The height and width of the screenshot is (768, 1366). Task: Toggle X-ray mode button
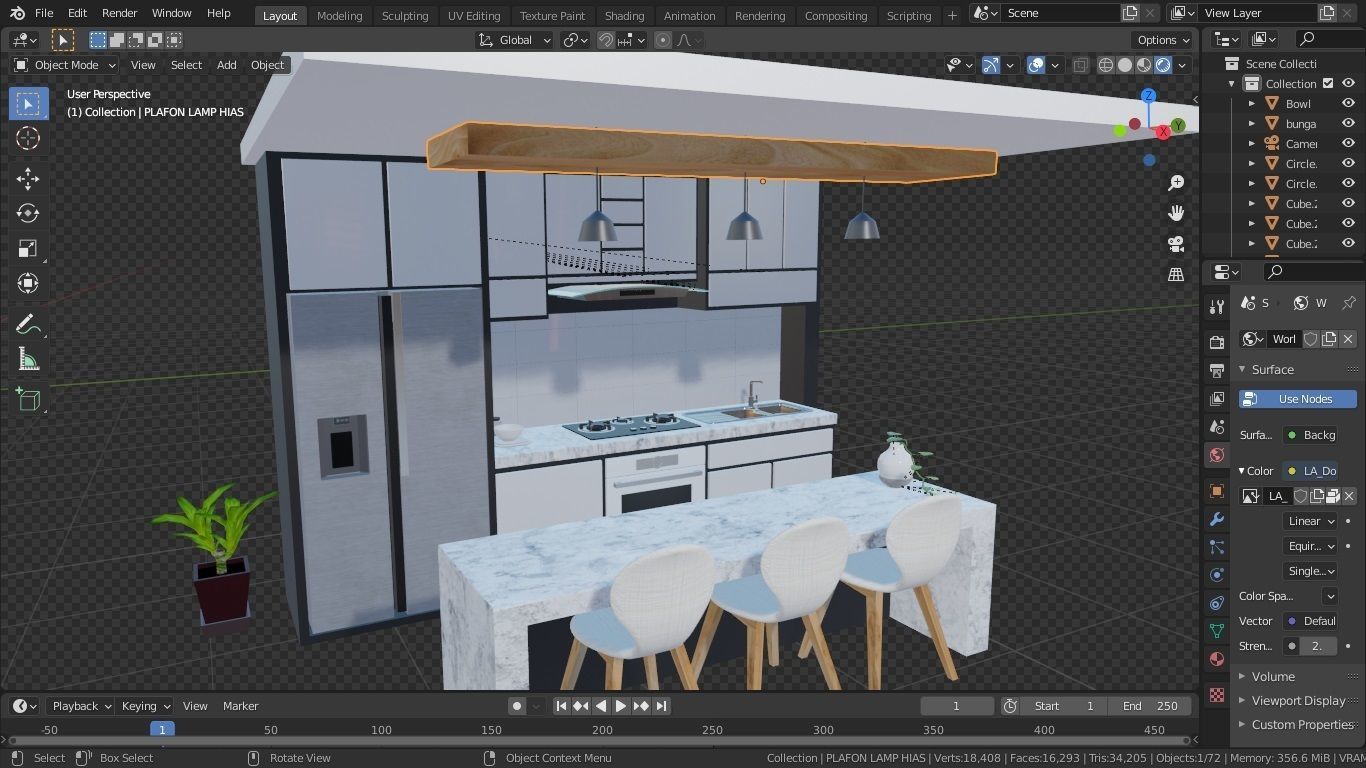tap(1080, 65)
